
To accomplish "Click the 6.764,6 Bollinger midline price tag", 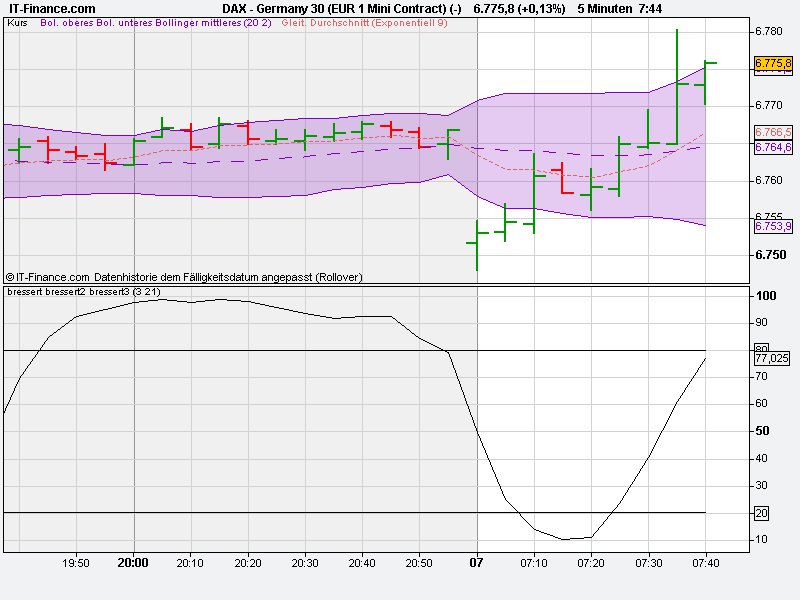I will pyautogui.click(x=771, y=146).
